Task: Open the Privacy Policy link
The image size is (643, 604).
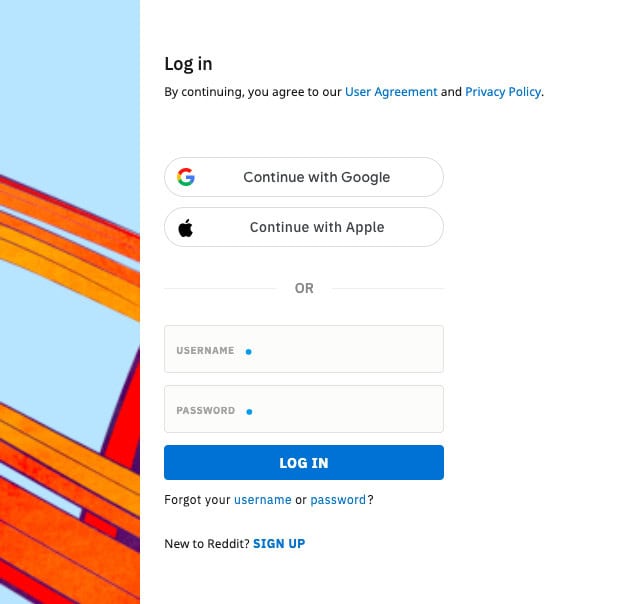Action: coord(503,92)
